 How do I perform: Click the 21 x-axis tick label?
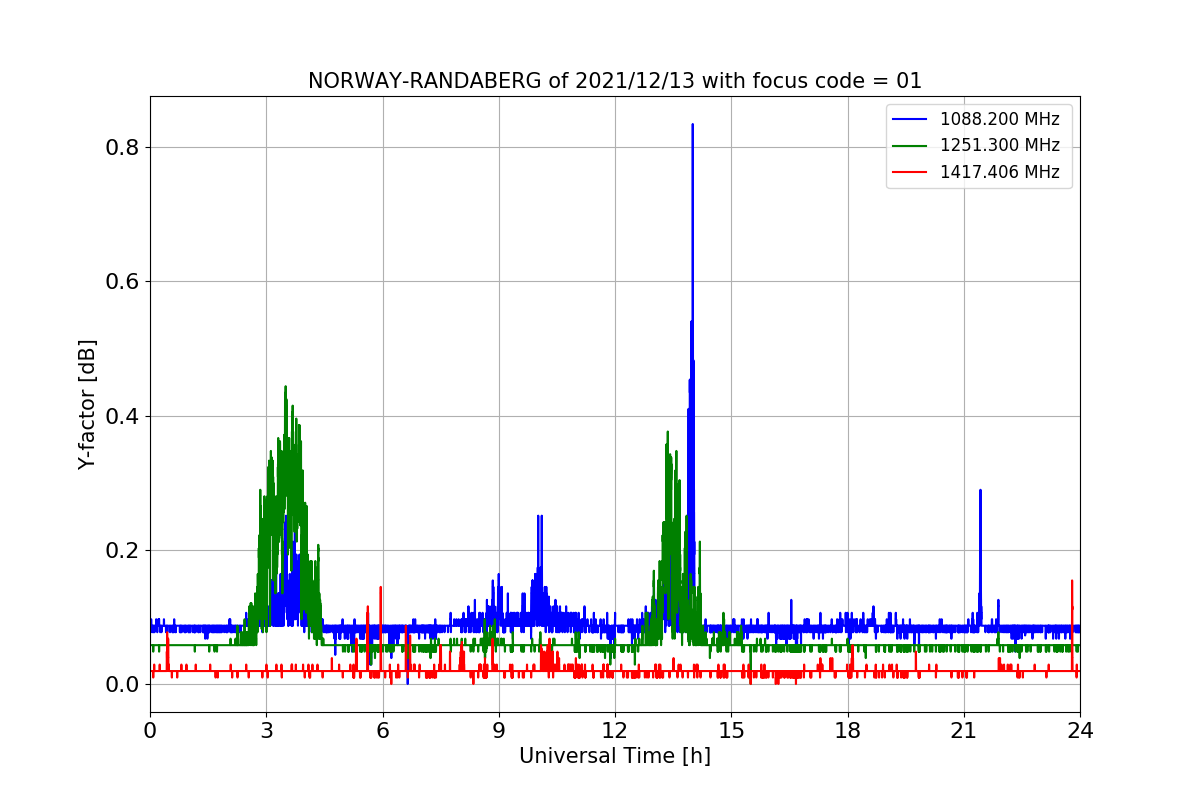coord(964,731)
